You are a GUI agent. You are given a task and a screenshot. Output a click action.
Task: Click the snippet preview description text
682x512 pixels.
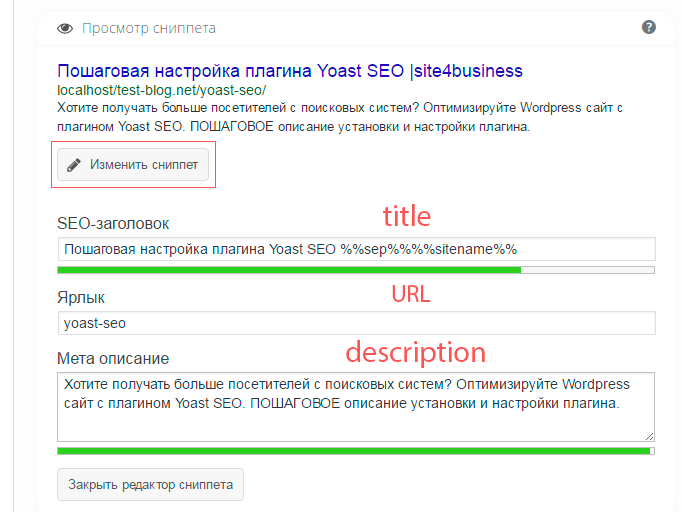340,117
